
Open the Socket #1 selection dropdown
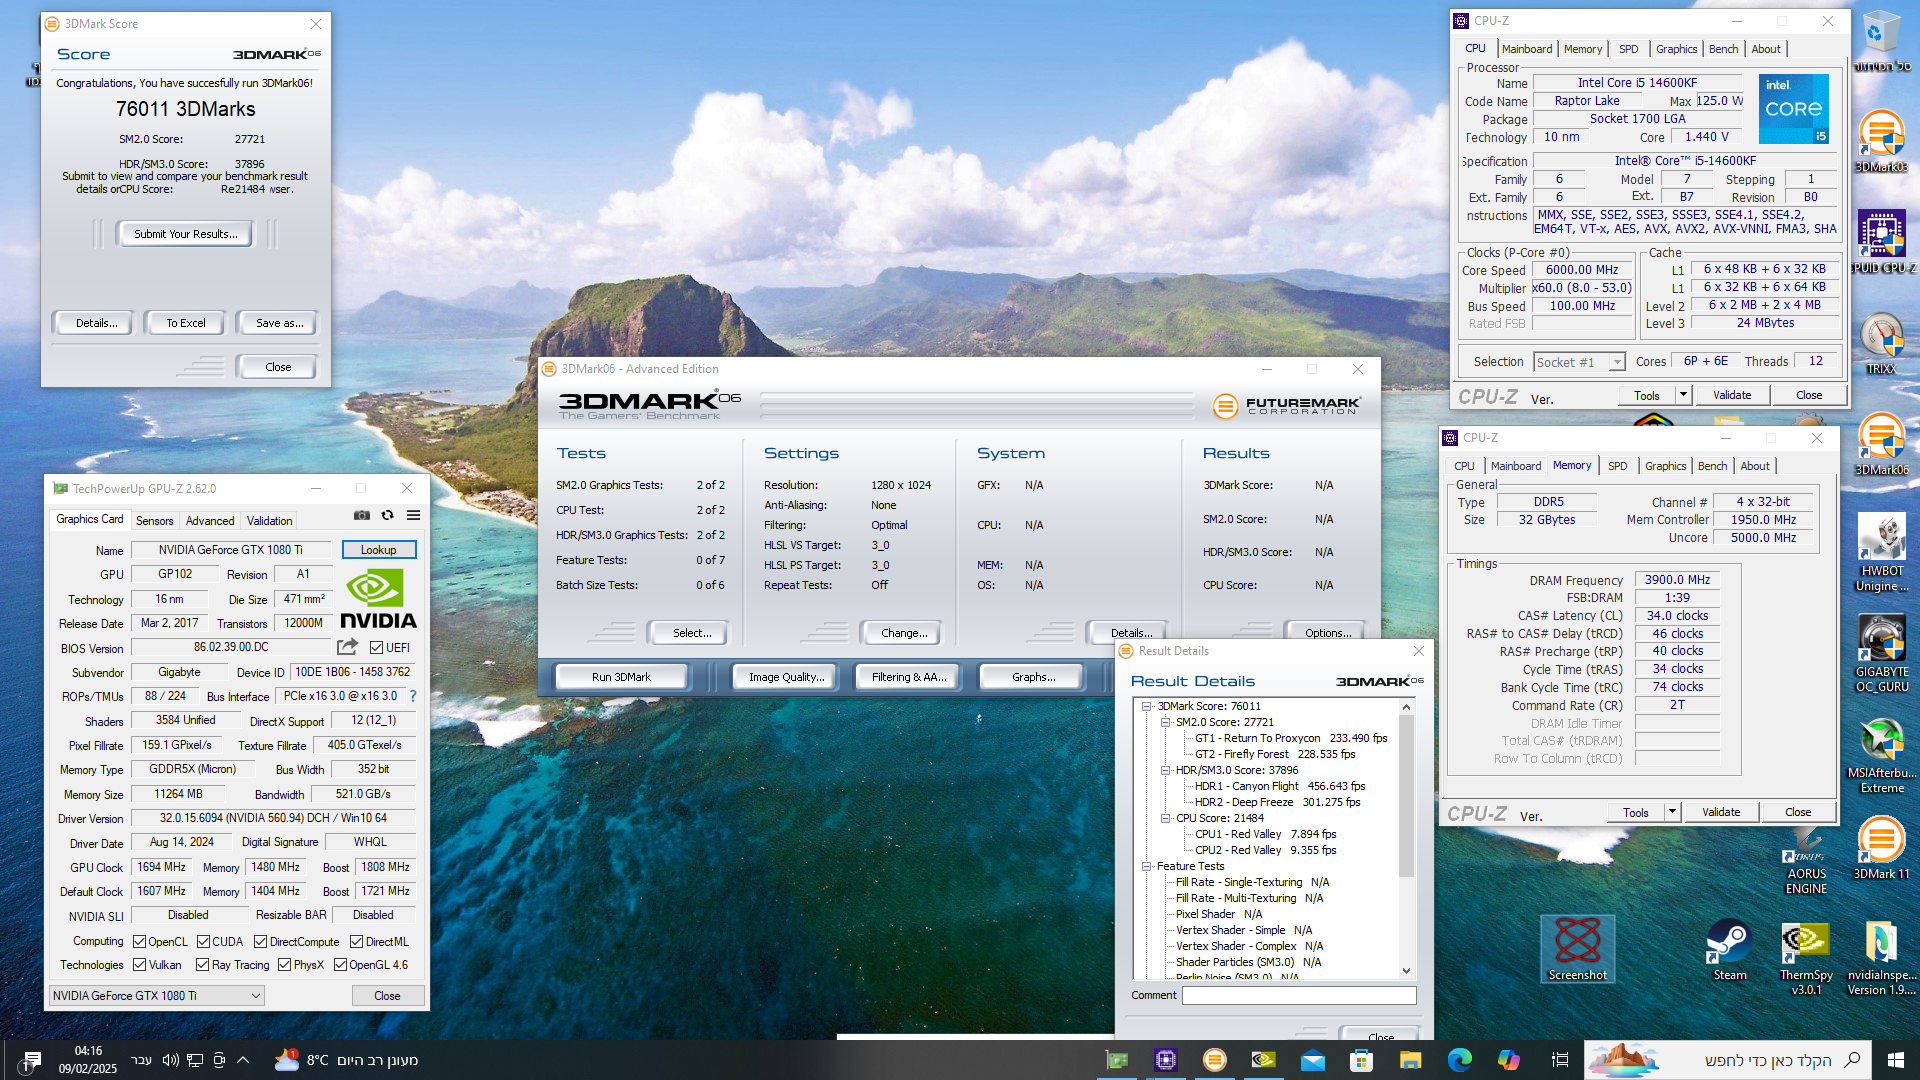coord(1579,362)
